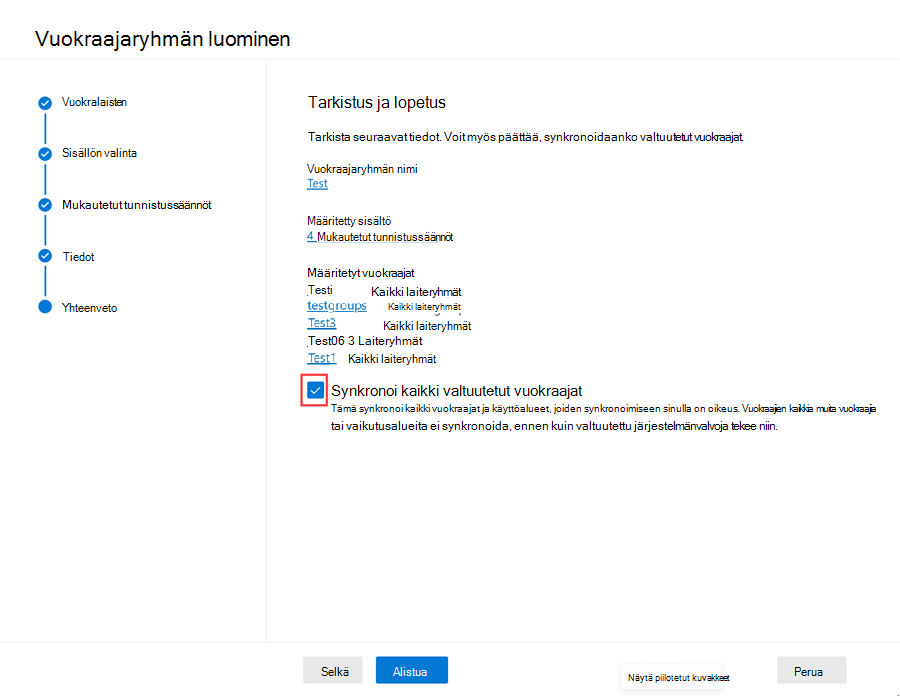Click Kaikki laiteryhmät next to Test3

(427, 326)
